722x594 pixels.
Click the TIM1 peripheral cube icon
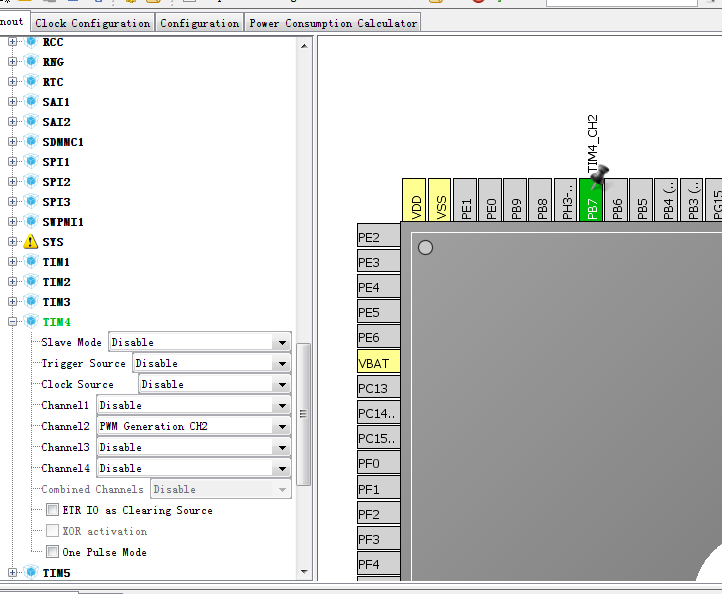tap(31, 262)
